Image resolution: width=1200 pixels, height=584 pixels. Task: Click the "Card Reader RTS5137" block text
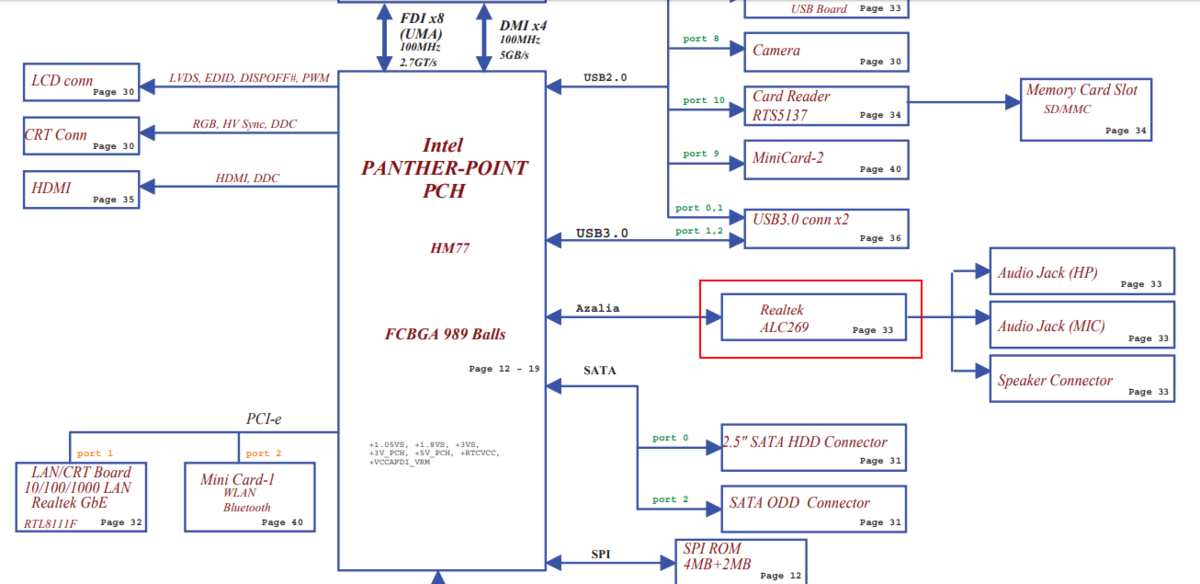pos(791,105)
